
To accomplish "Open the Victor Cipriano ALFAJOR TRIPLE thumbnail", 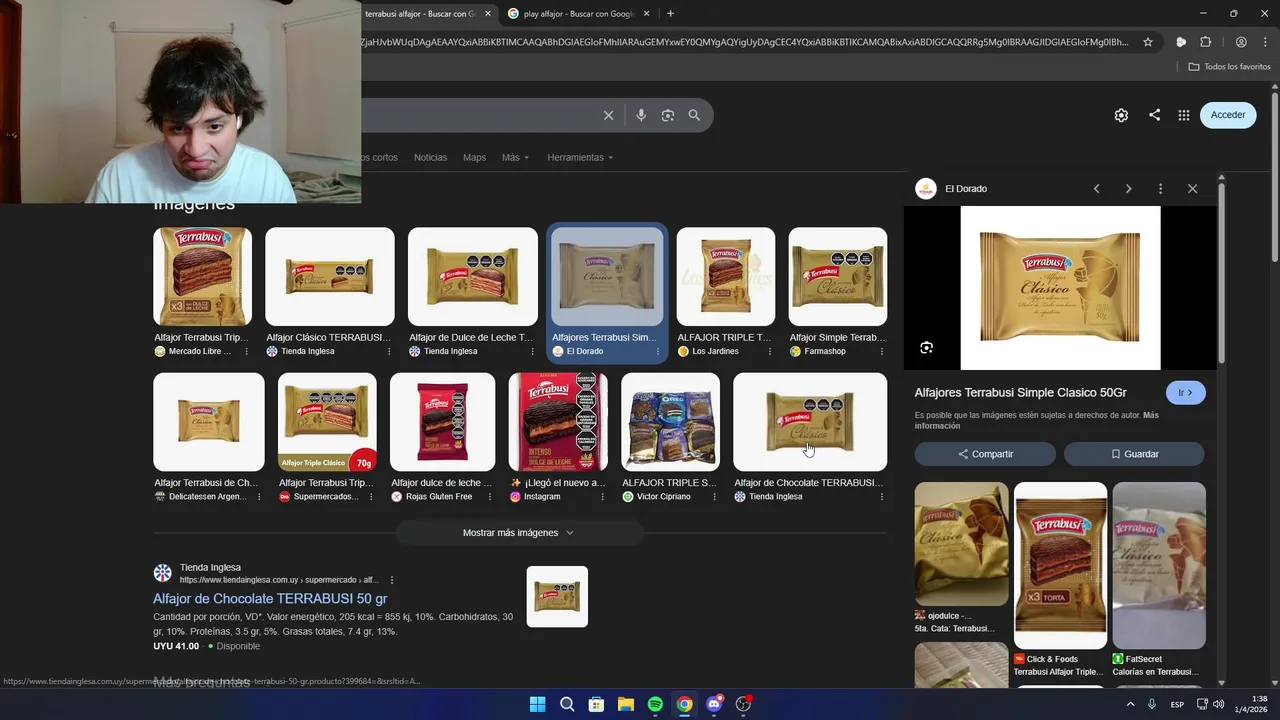I will pyautogui.click(x=671, y=422).
